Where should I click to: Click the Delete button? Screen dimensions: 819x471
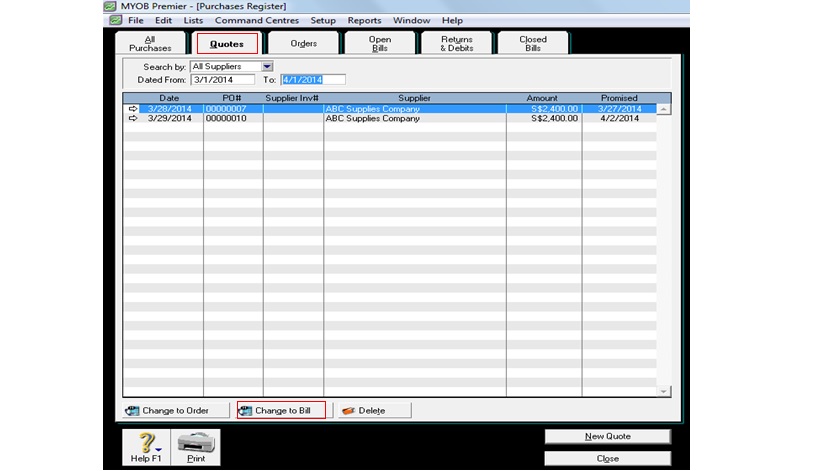(x=375, y=410)
